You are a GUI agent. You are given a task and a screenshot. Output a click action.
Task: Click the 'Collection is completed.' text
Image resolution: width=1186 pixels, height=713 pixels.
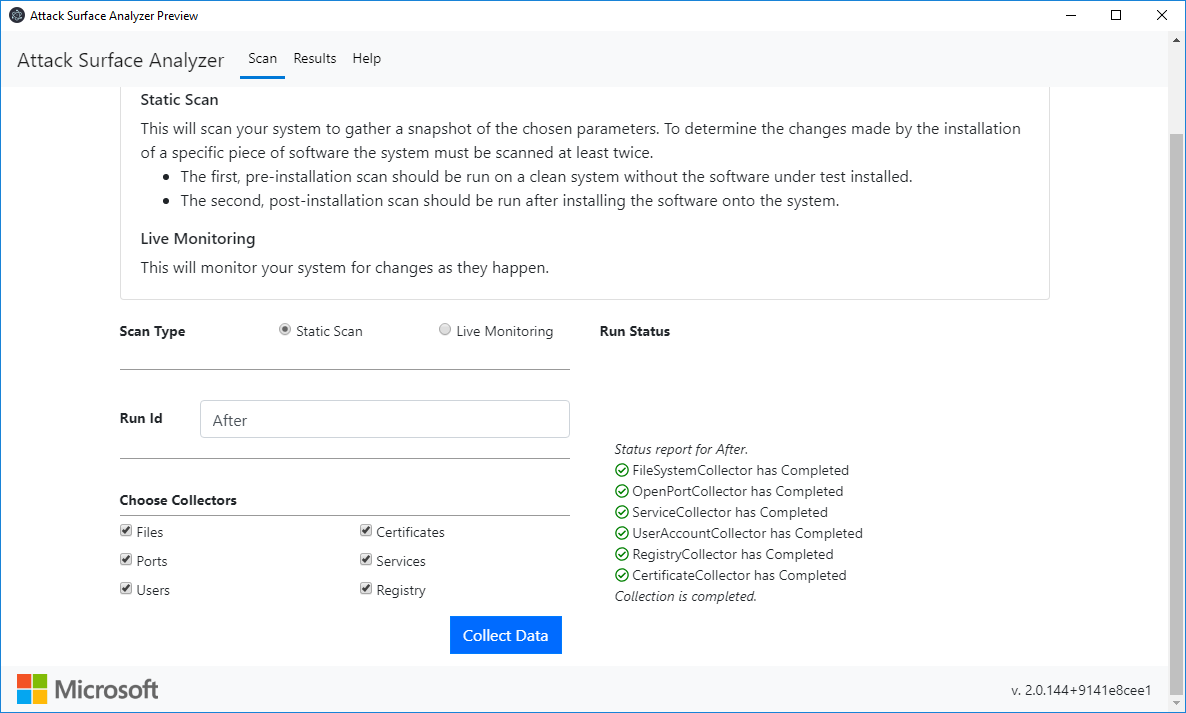click(685, 597)
